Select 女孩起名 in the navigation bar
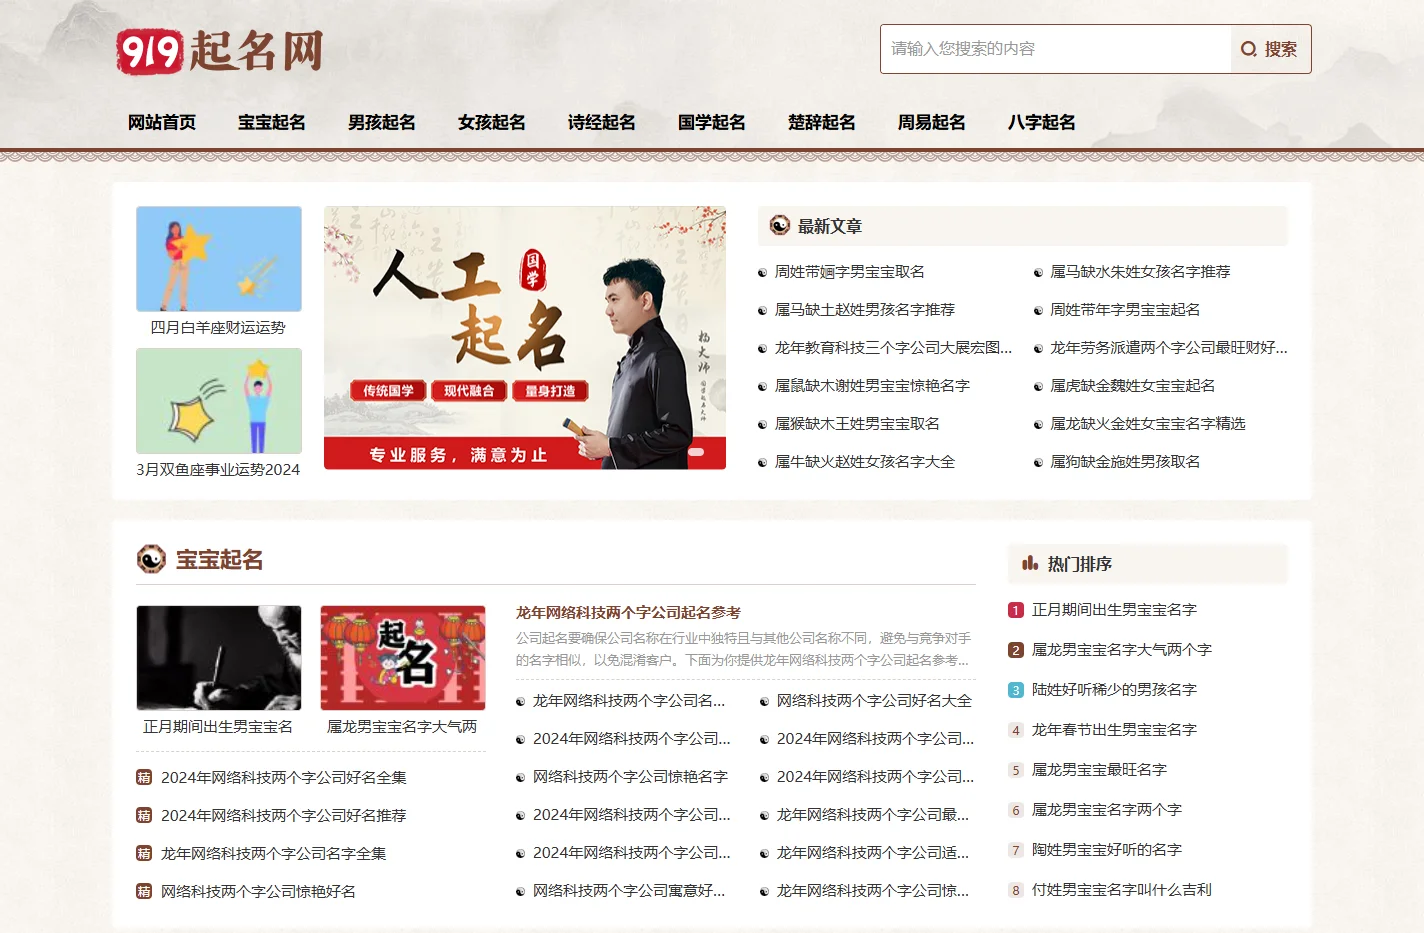The height and width of the screenshot is (933, 1424). point(492,122)
